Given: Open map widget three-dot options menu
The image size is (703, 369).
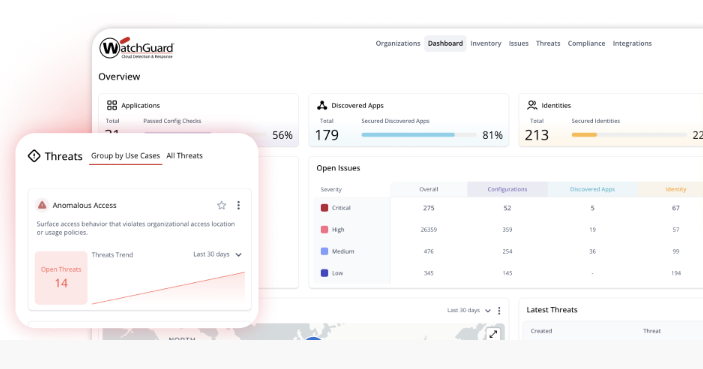Looking at the screenshot, I should tap(499, 310).
